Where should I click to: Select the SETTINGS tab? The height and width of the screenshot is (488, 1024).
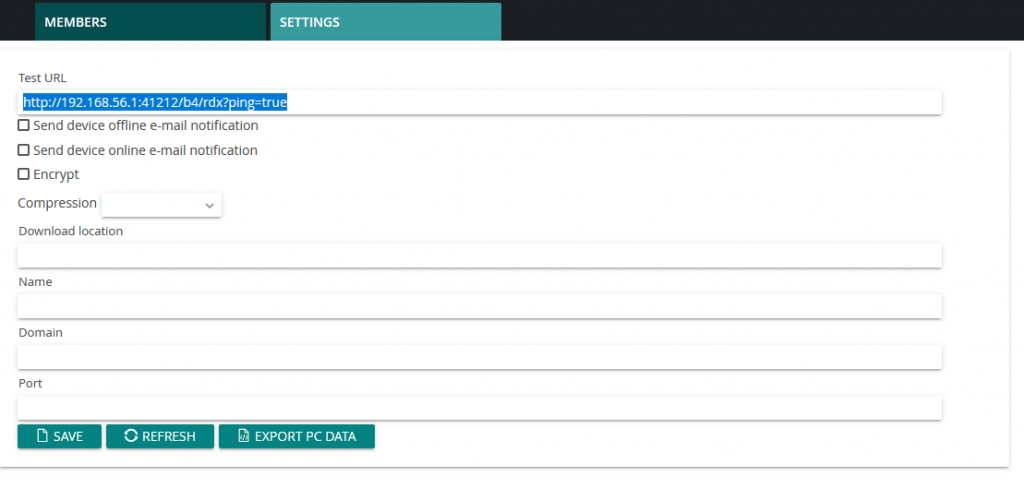coord(386,22)
